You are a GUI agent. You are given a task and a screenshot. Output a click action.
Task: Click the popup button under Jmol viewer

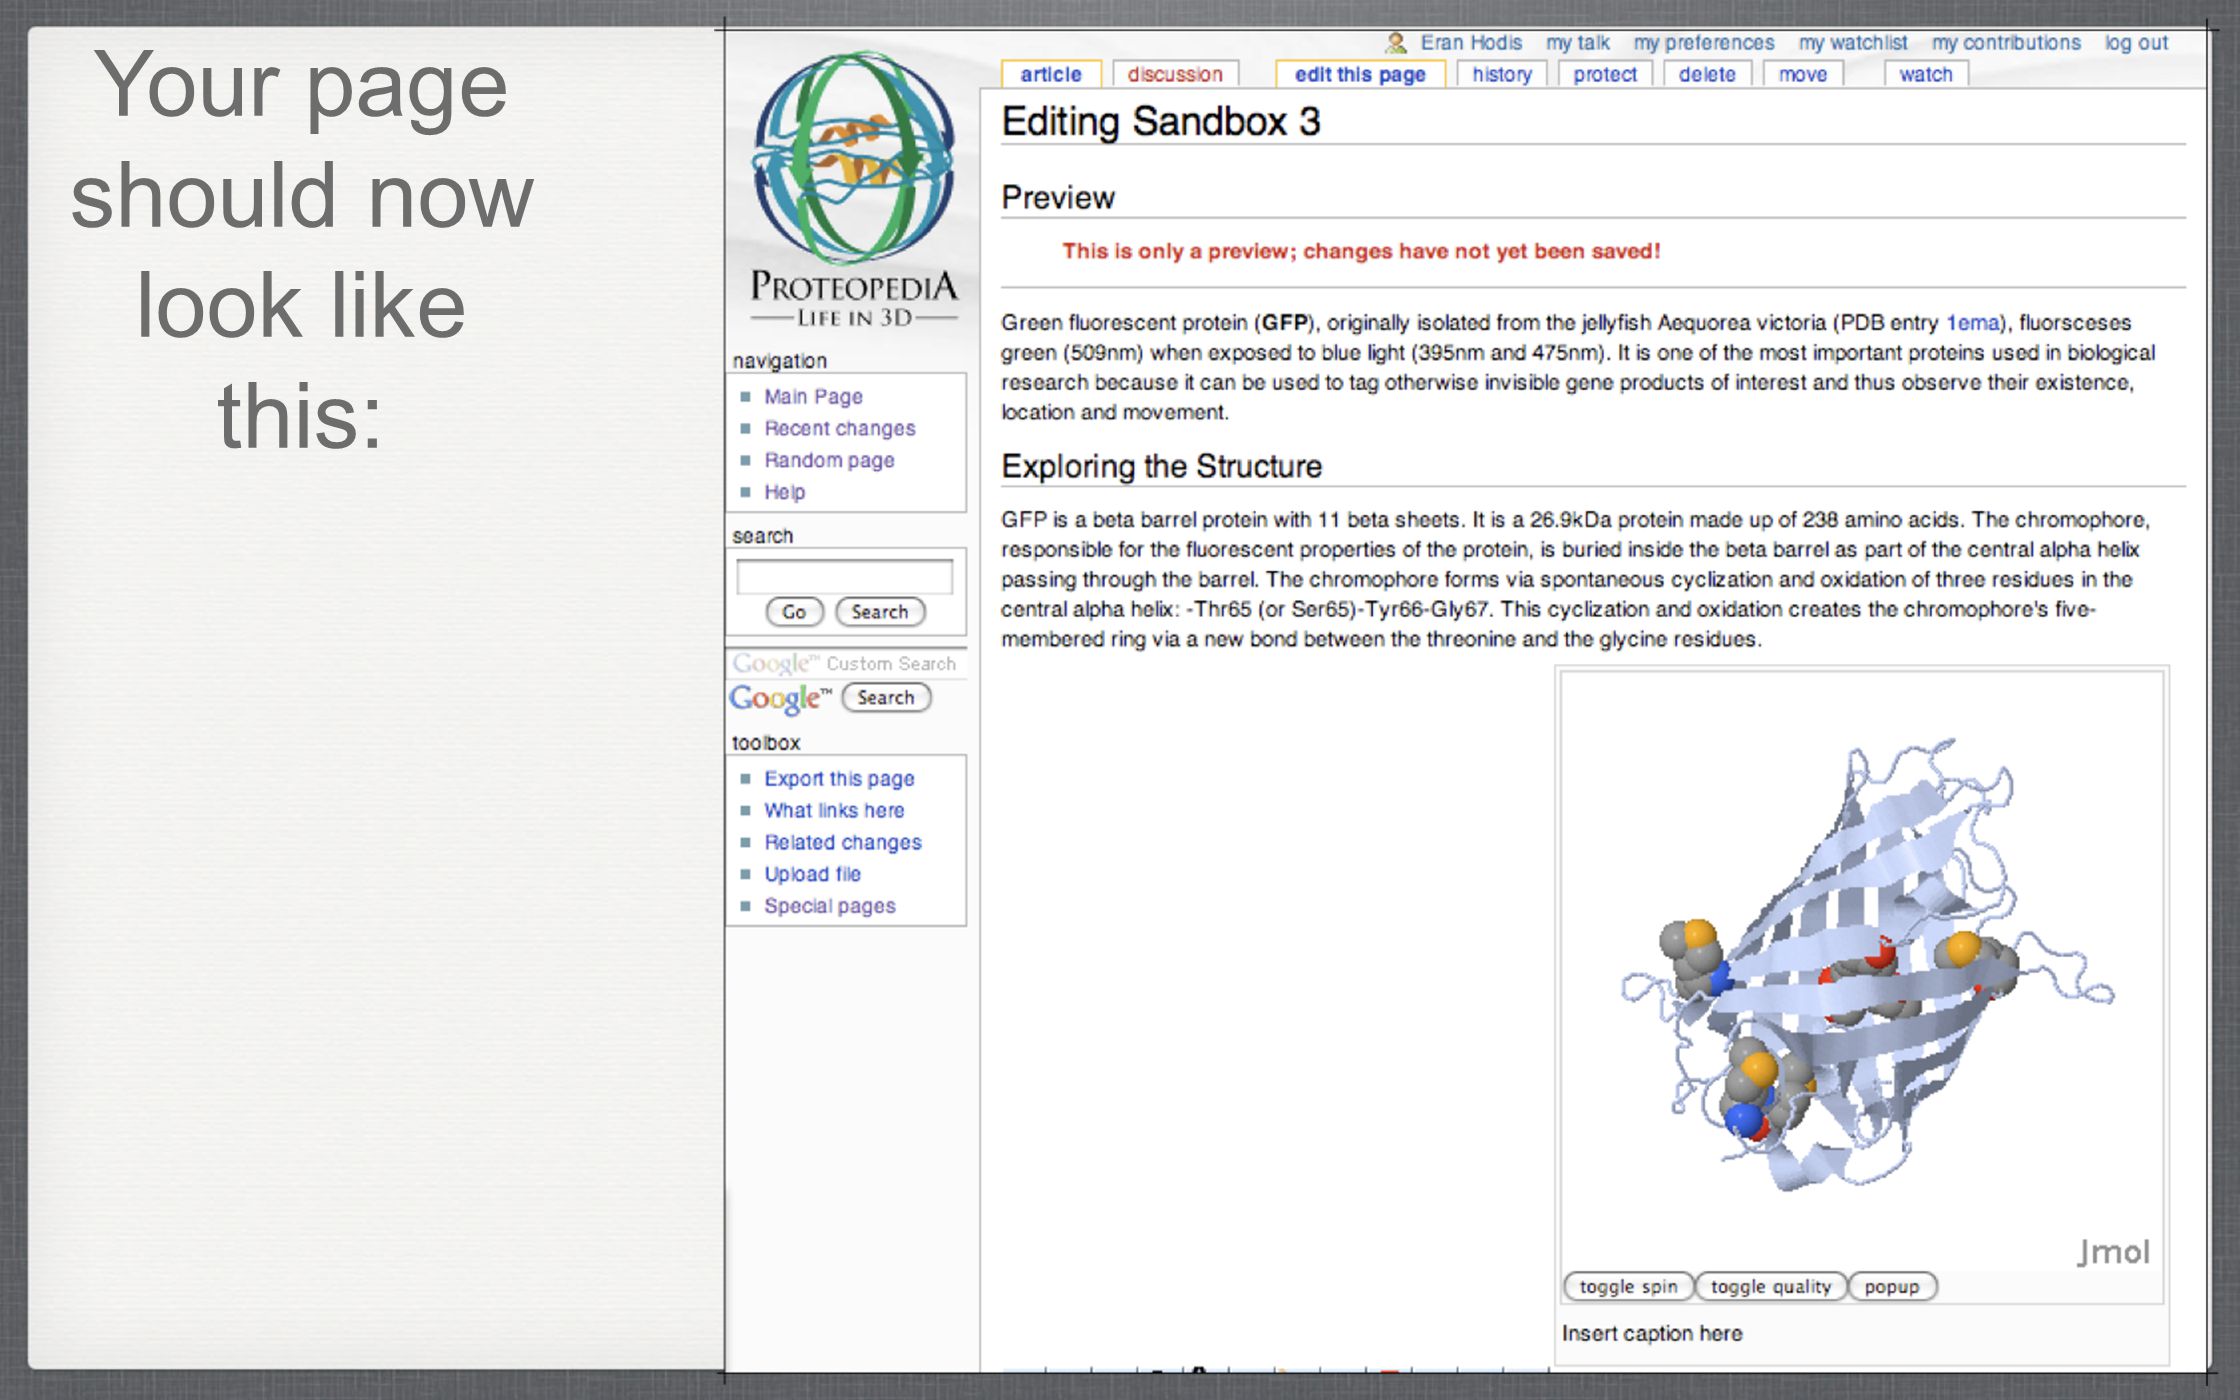coord(1892,1287)
